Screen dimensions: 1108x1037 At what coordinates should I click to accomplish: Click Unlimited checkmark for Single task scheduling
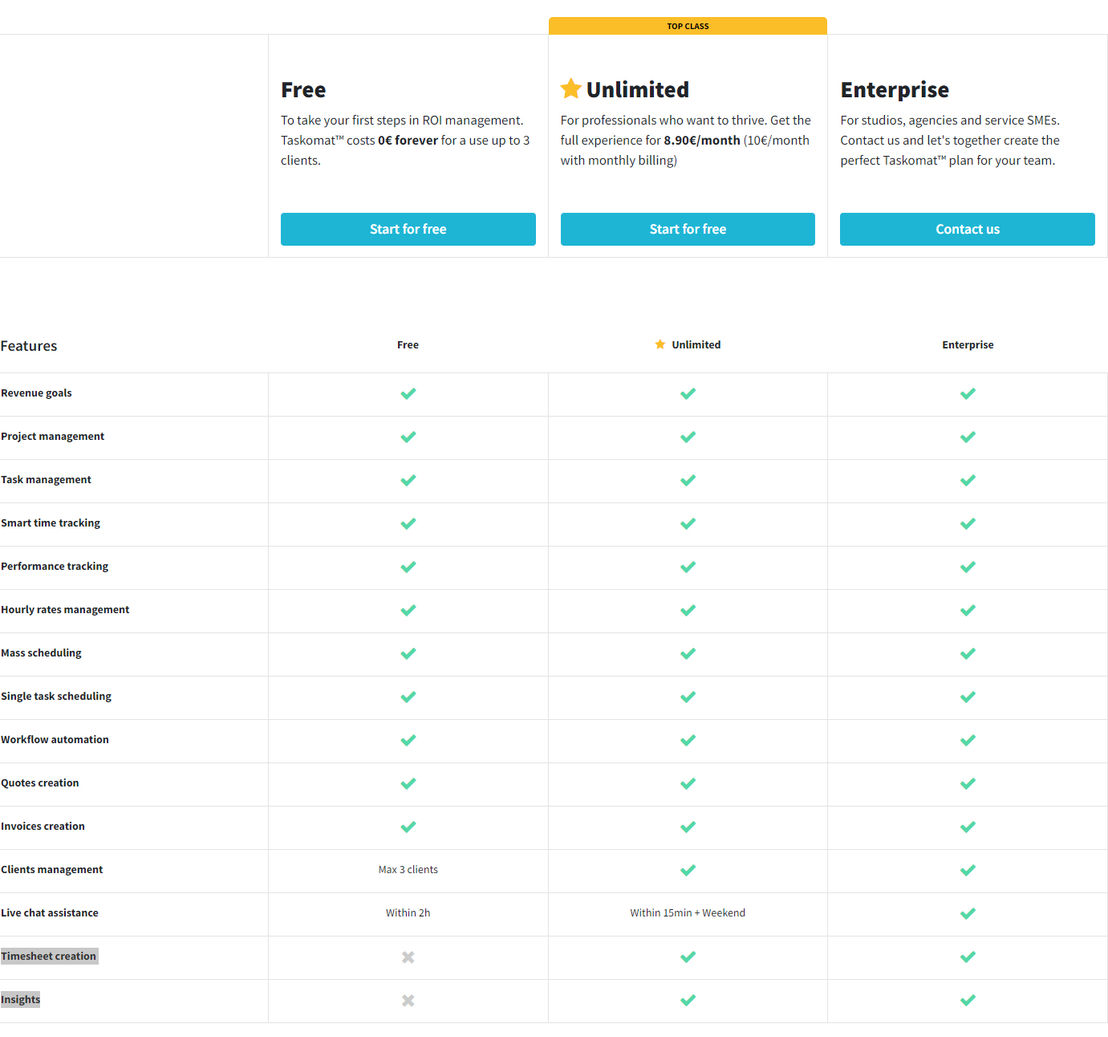[688, 697]
